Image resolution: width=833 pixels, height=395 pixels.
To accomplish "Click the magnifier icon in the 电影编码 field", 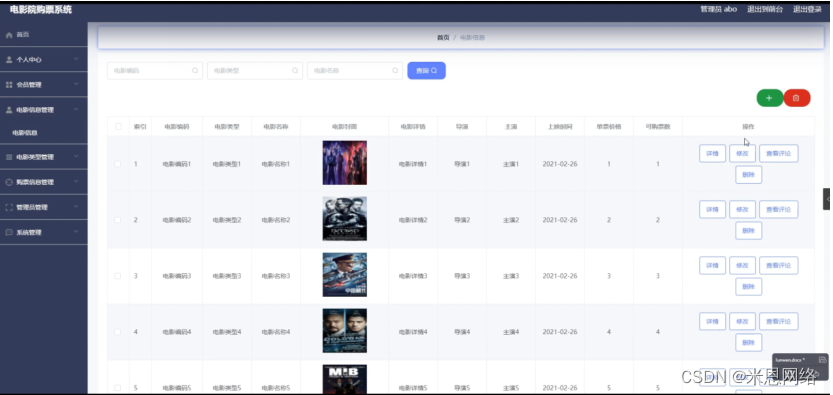I will pos(195,71).
